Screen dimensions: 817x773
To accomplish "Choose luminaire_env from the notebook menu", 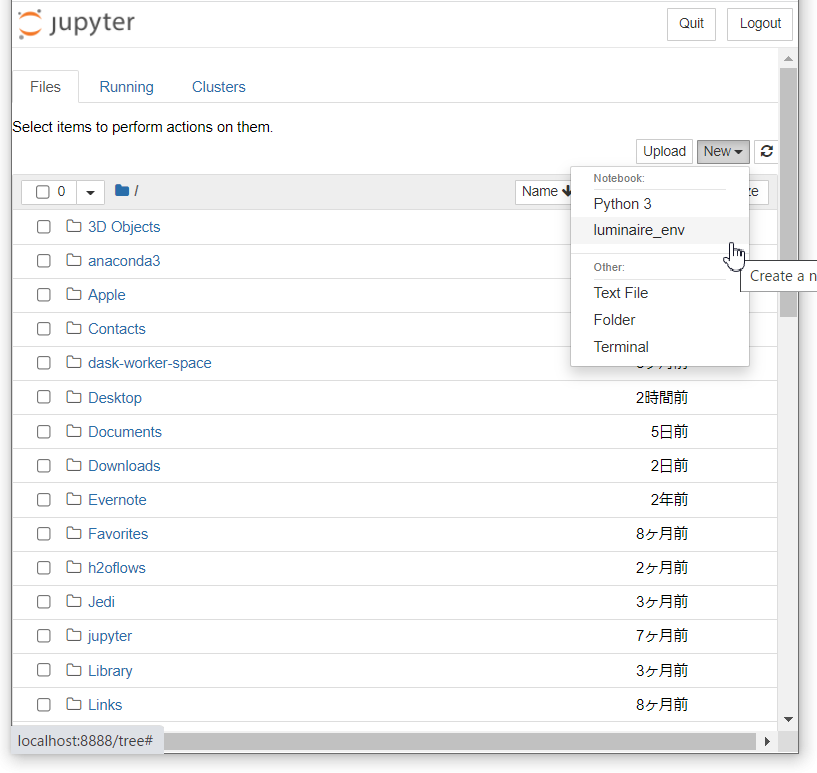I will click(639, 230).
